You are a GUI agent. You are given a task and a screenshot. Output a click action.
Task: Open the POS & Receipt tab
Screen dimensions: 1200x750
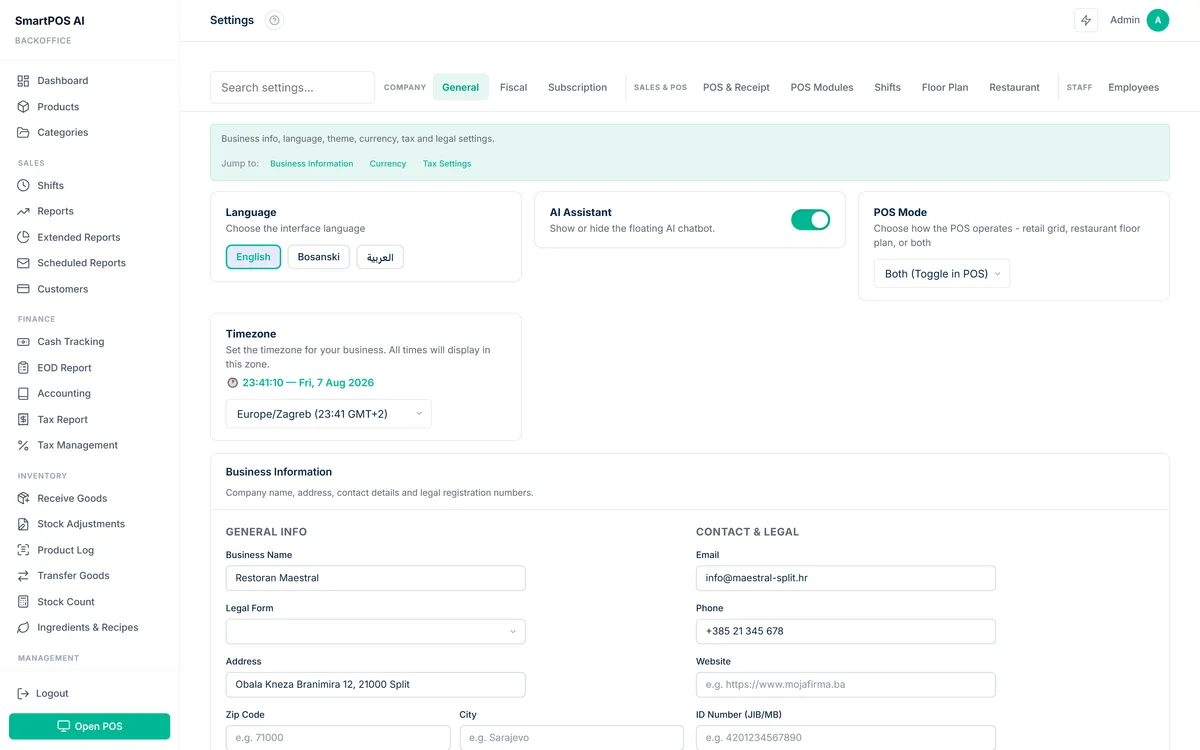pos(736,88)
